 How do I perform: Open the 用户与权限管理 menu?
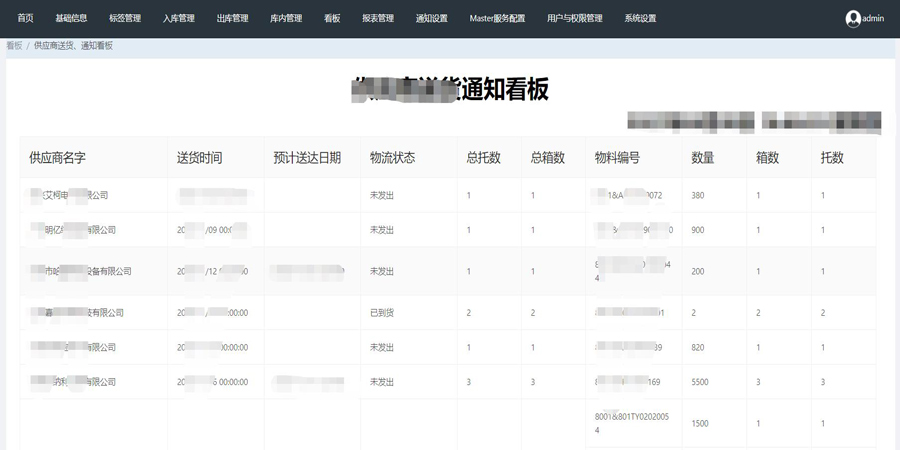575,18
